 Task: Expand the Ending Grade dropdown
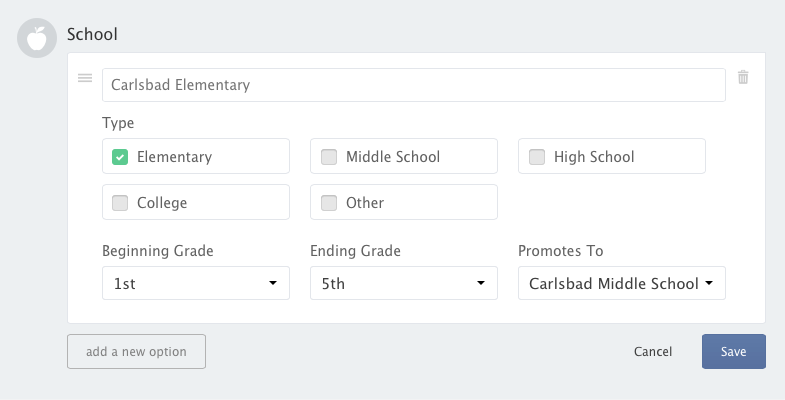pyautogui.click(x=404, y=283)
